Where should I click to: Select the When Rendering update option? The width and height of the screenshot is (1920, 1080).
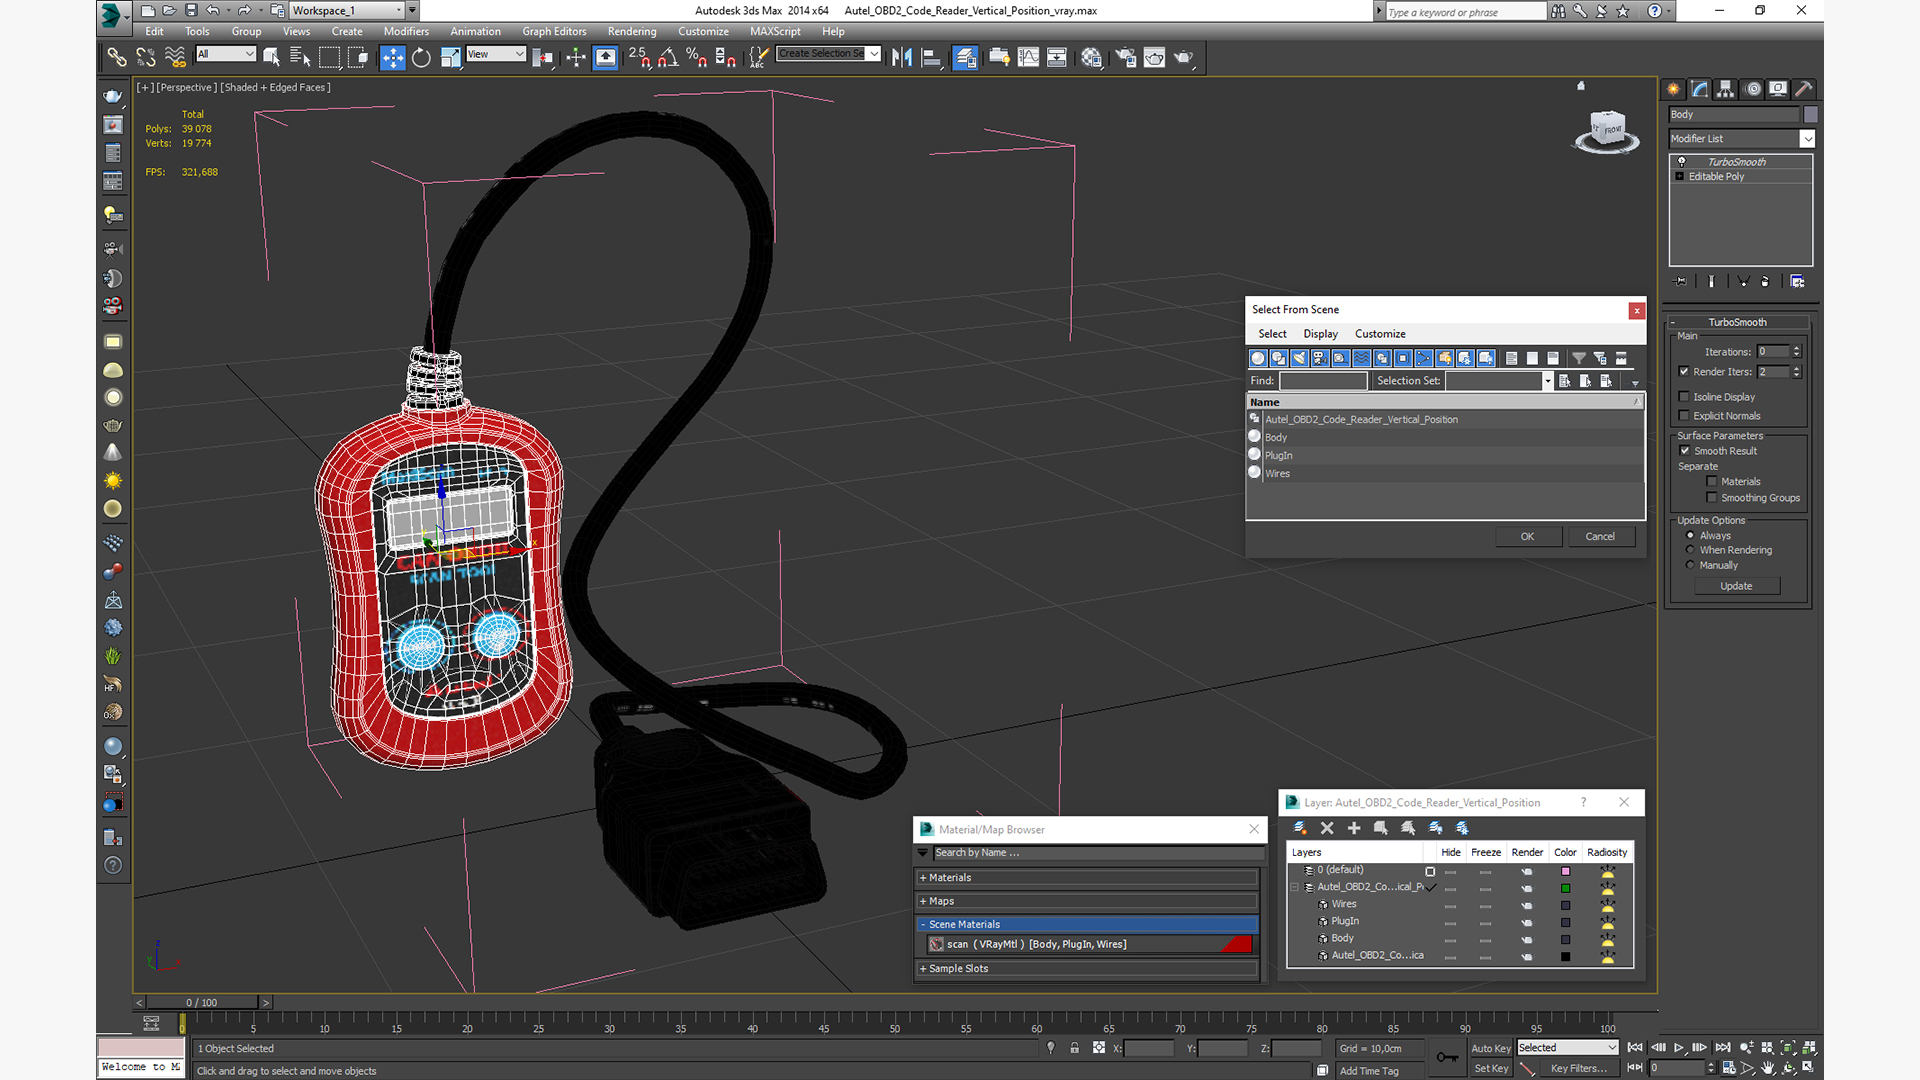(x=1691, y=550)
